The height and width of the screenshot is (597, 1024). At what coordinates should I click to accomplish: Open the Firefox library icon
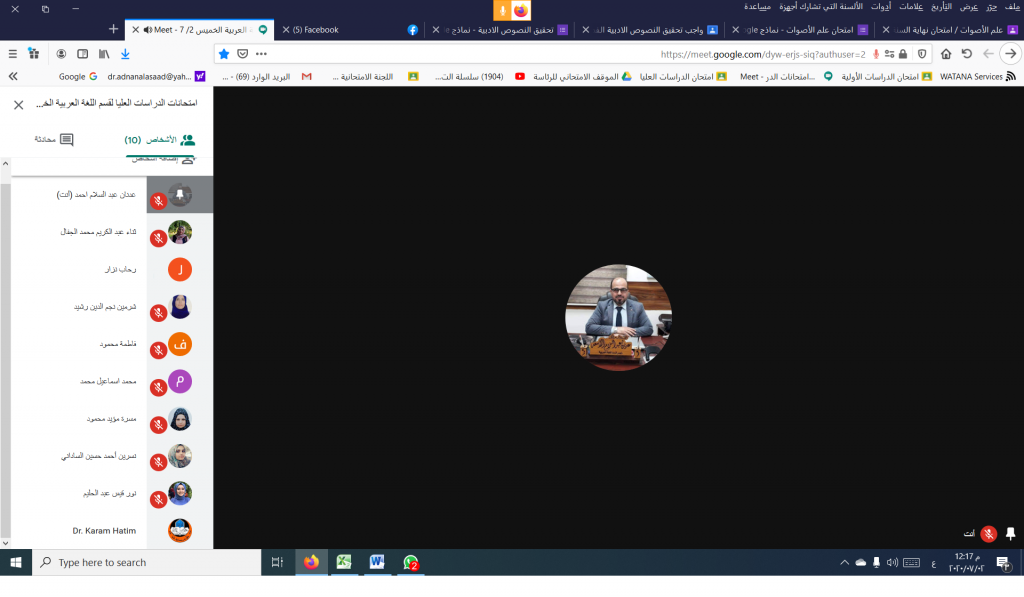pos(103,53)
